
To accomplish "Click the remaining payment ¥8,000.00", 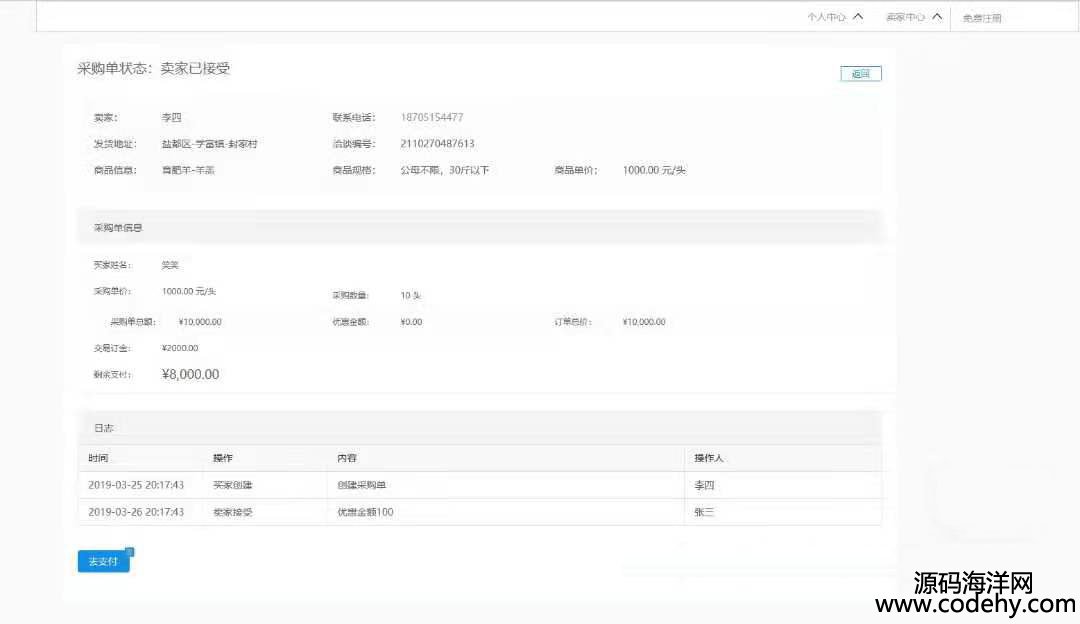I will pos(190,374).
